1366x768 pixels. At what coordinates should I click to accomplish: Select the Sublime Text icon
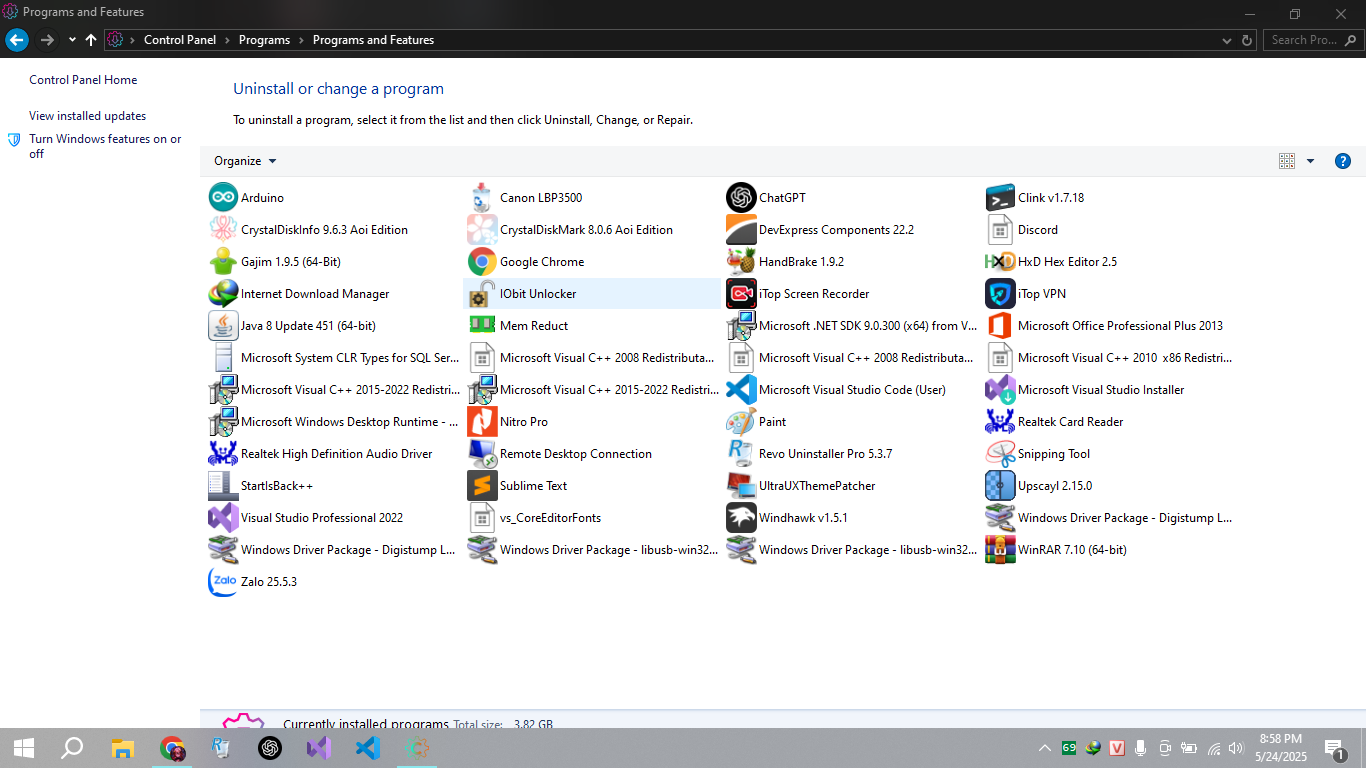pyautogui.click(x=482, y=485)
